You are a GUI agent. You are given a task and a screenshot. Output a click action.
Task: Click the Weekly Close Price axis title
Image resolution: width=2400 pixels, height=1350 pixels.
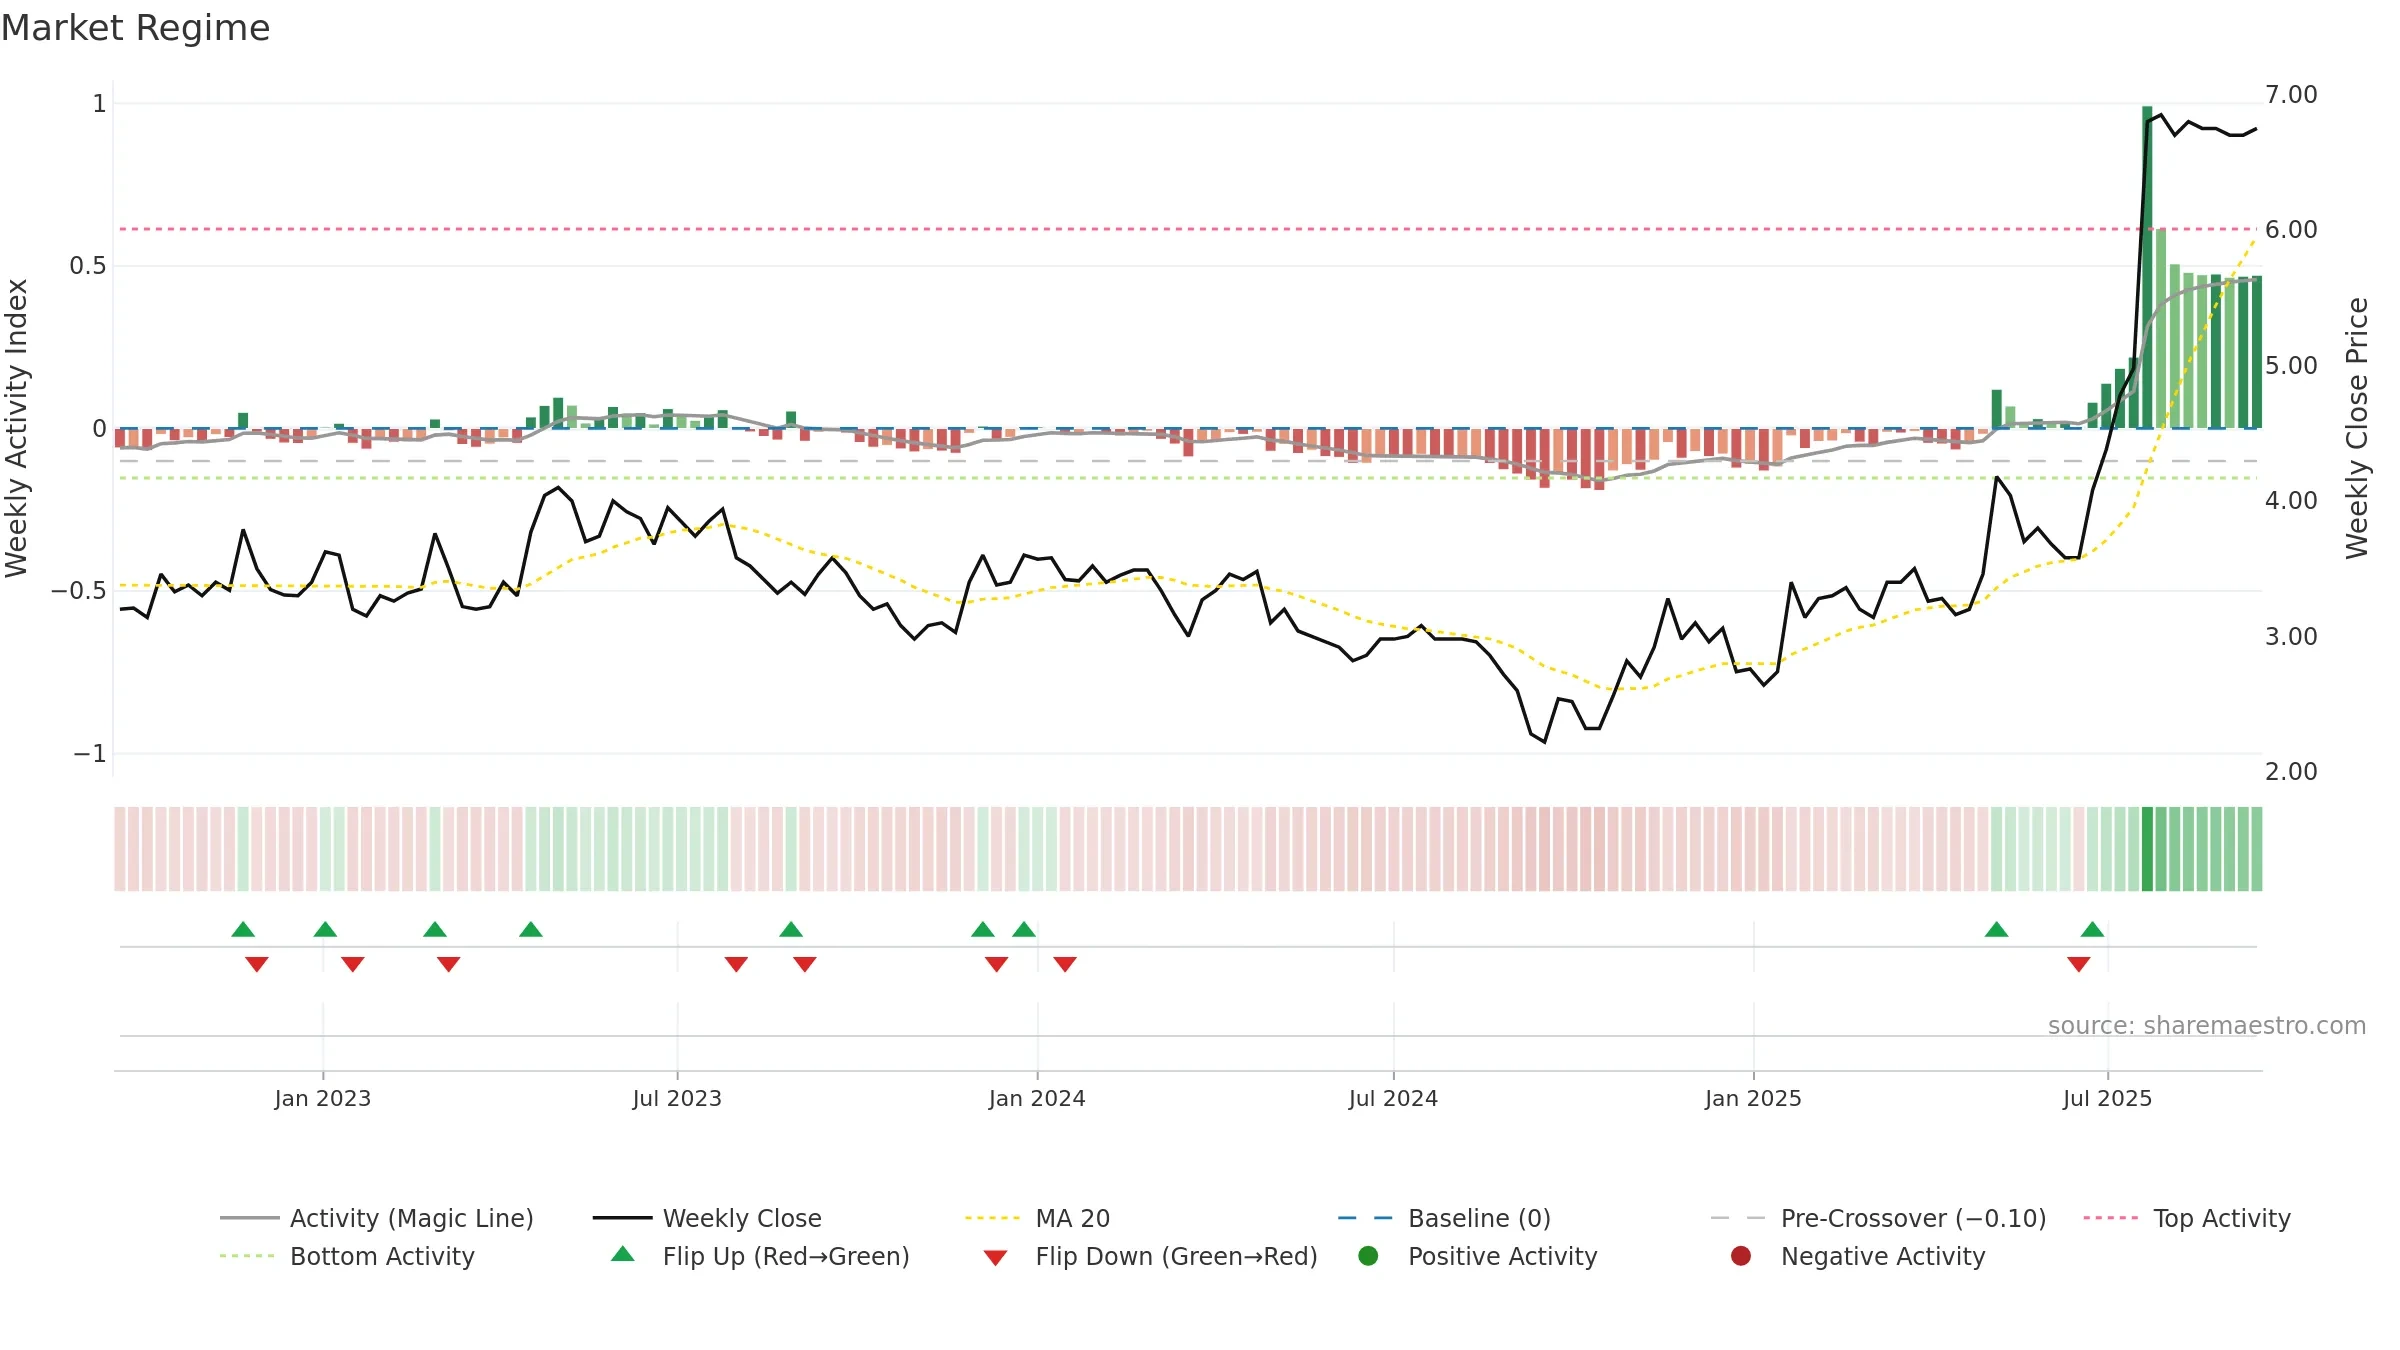click(2357, 428)
